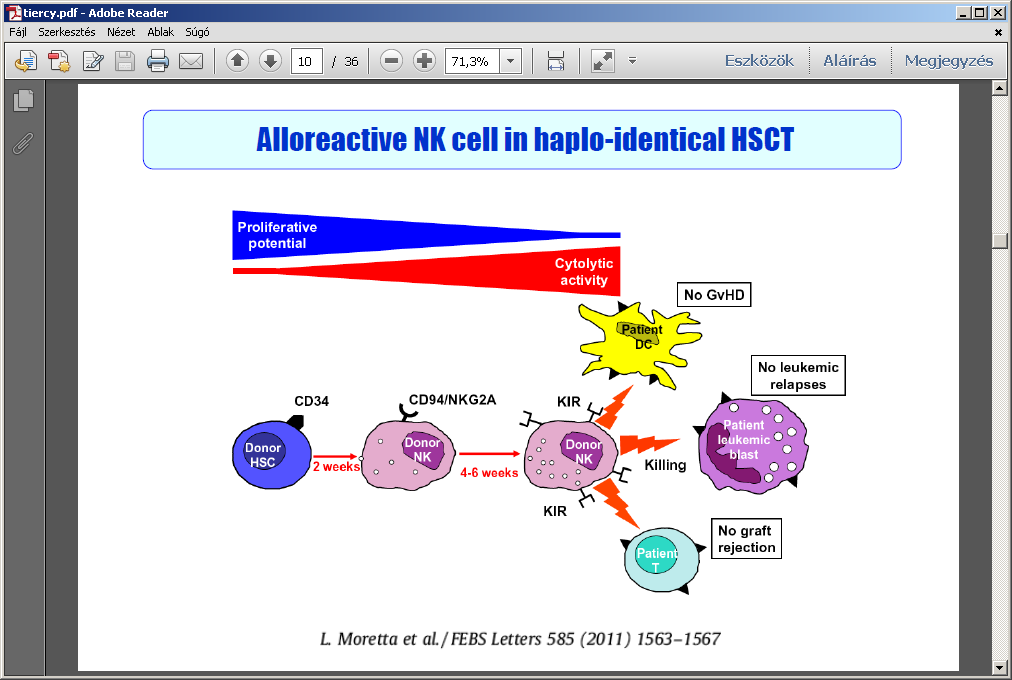1012x680 pixels.
Task: Maximize the Adobe Reader window
Action: point(980,12)
